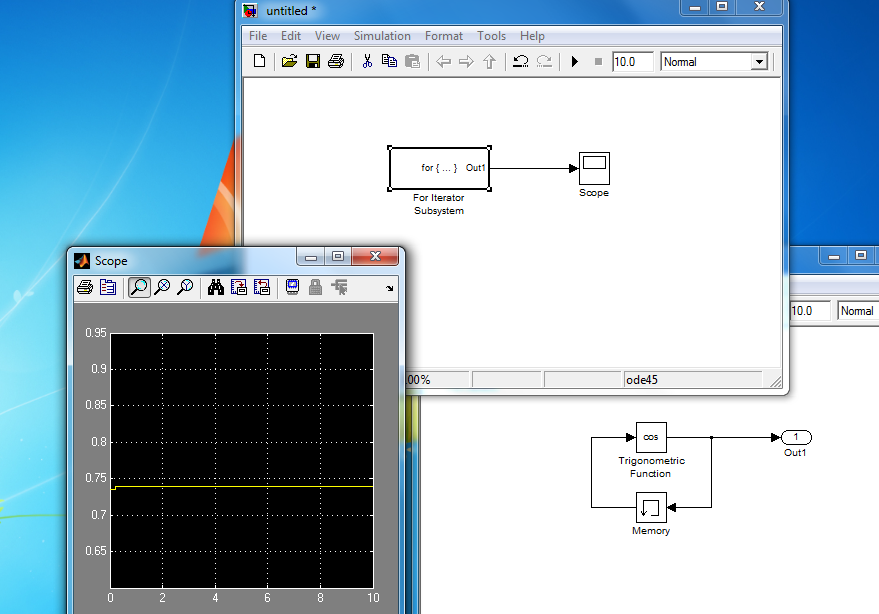Screen dimensions: 879x614
Task: Open the Tools menu
Action: [491, 36]
